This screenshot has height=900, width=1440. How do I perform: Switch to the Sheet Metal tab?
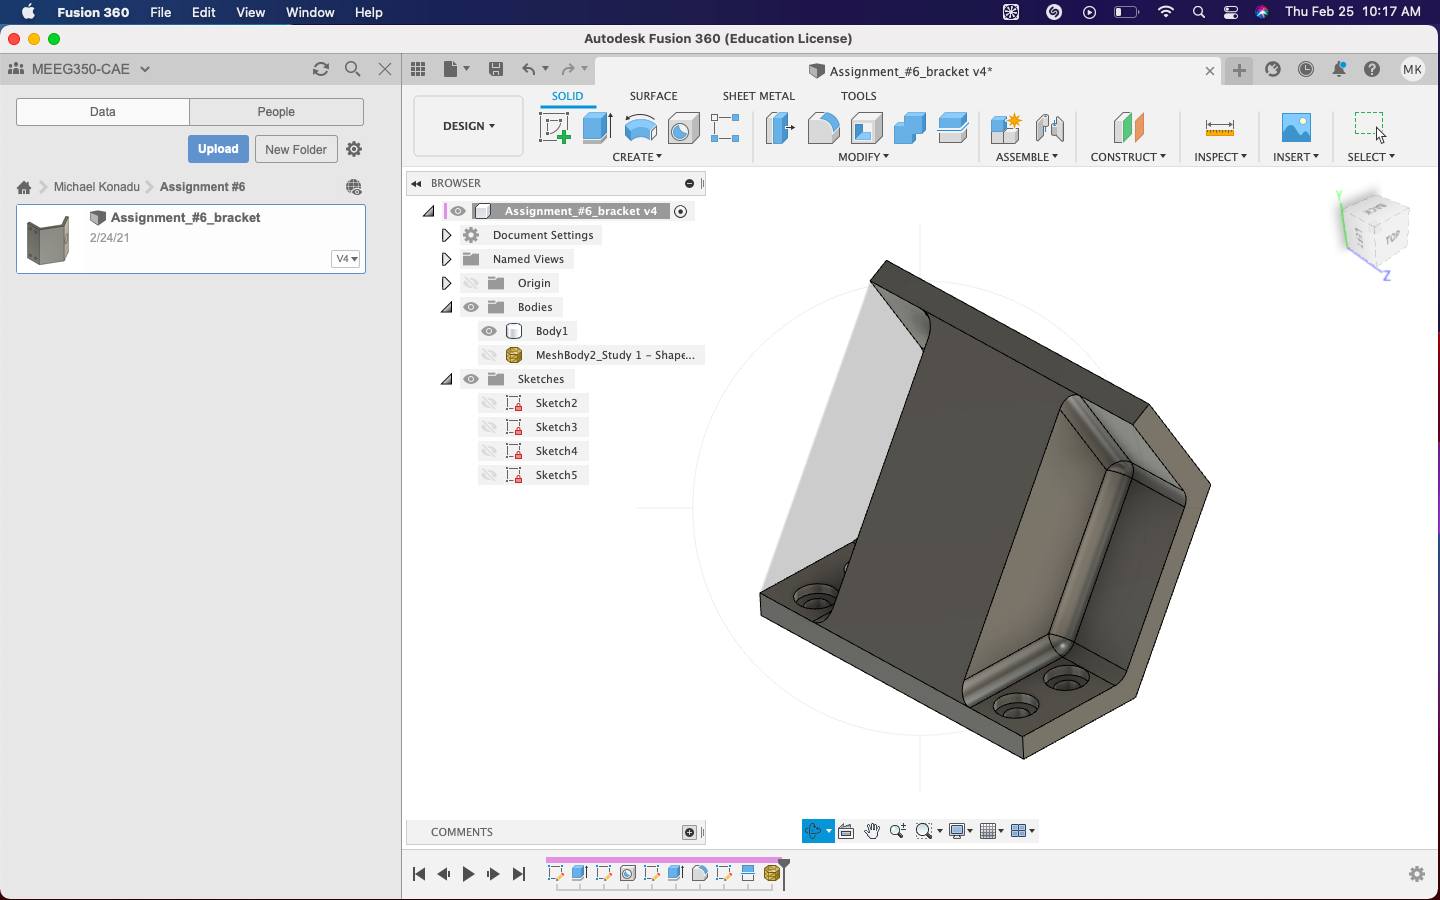[x=758, y=95]
